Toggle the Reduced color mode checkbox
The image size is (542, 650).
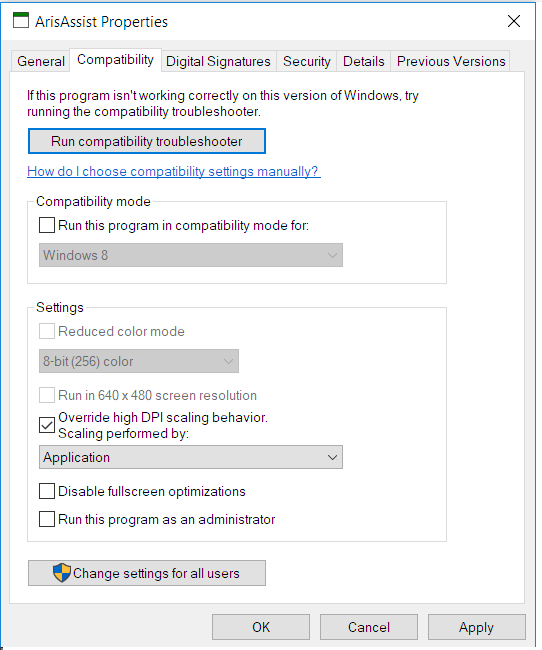(x=47, y=331)
